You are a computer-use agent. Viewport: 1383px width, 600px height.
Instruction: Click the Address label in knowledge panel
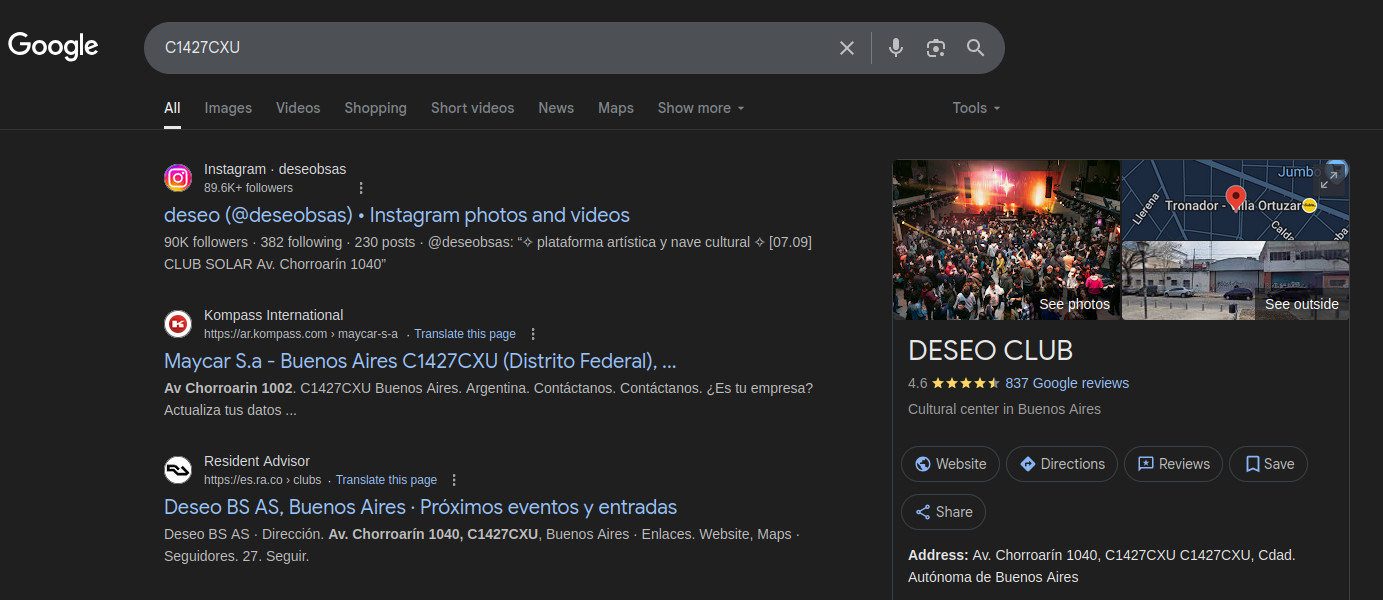pyautogui.click(x=938, y=555)
